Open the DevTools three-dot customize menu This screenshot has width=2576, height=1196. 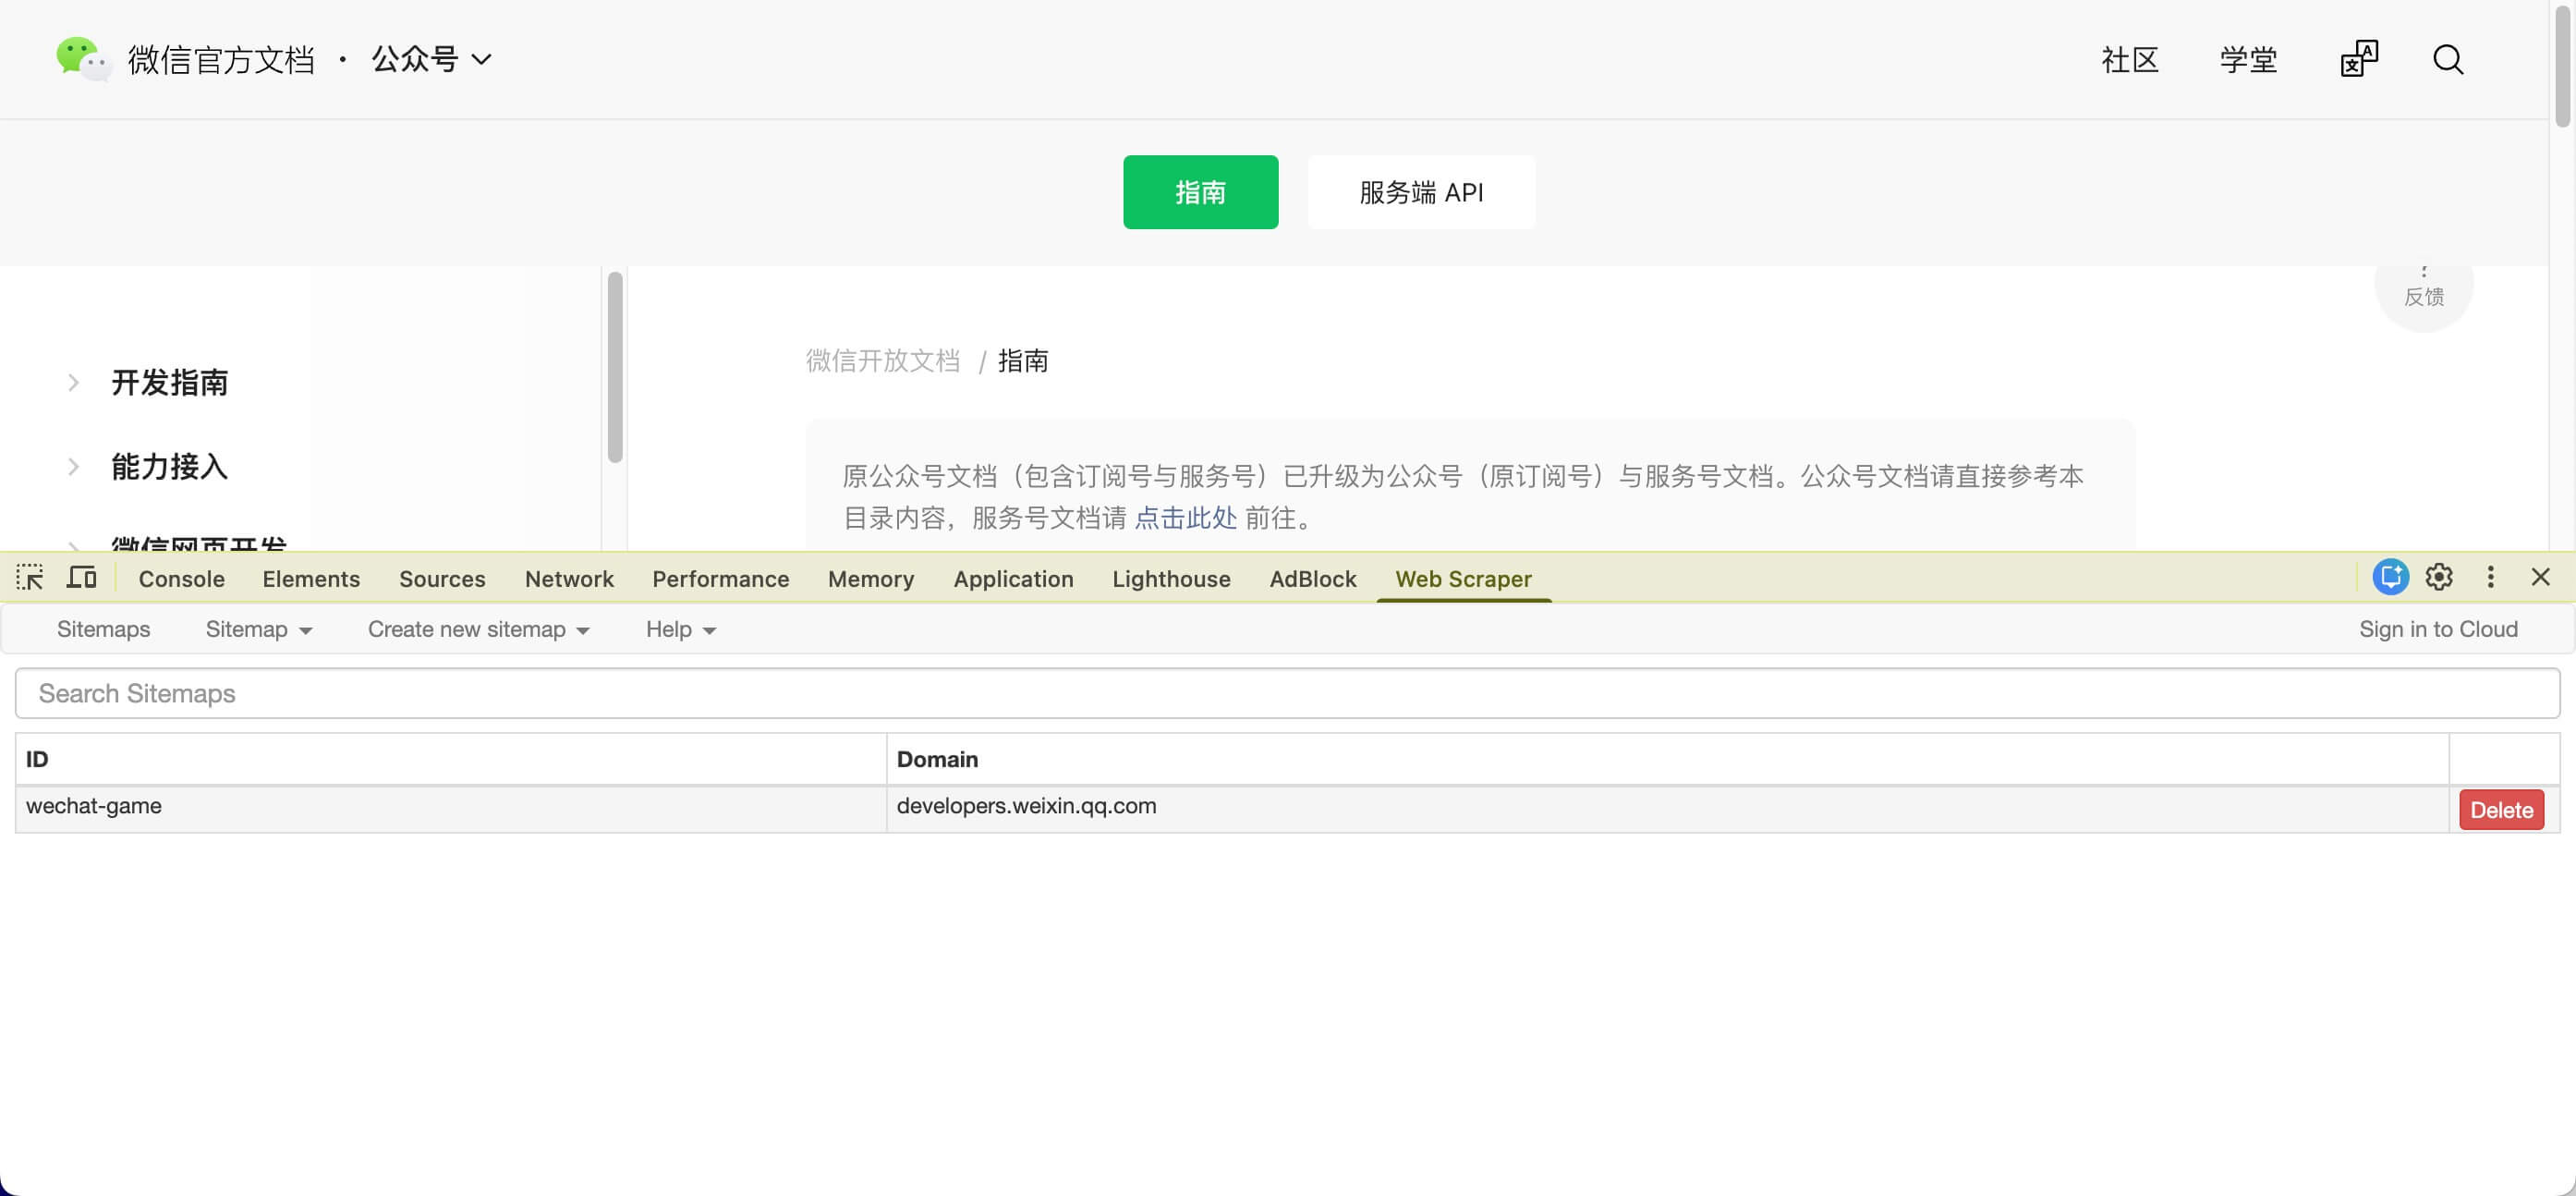tap(2490, 577)
